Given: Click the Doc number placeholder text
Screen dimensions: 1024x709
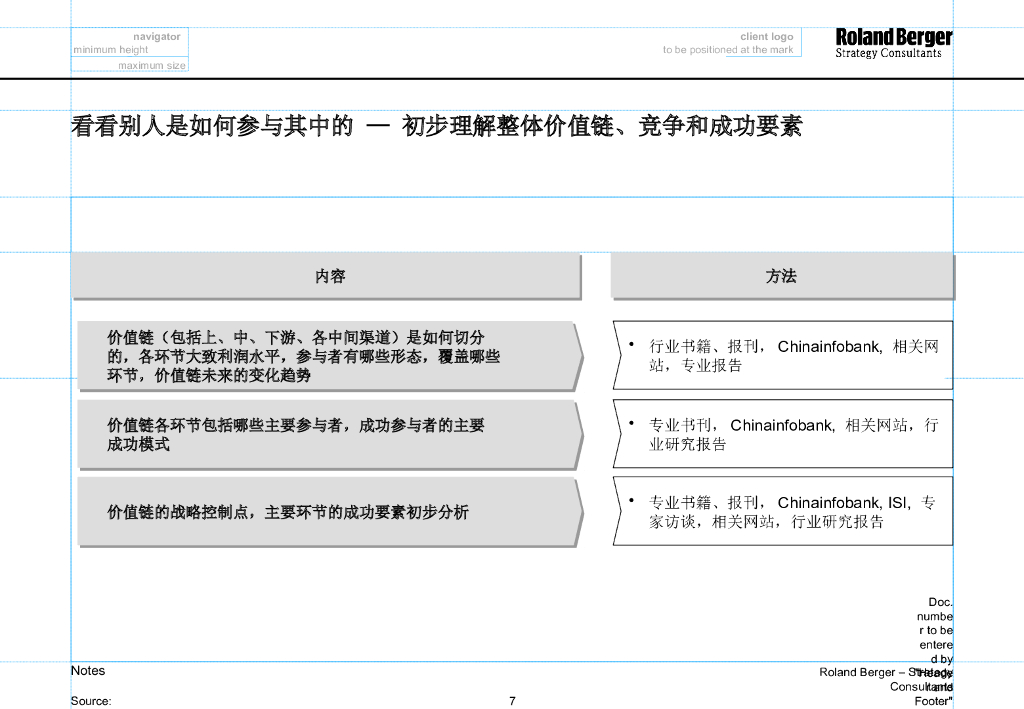Looking at the screenshot, I should pos(936,630).
